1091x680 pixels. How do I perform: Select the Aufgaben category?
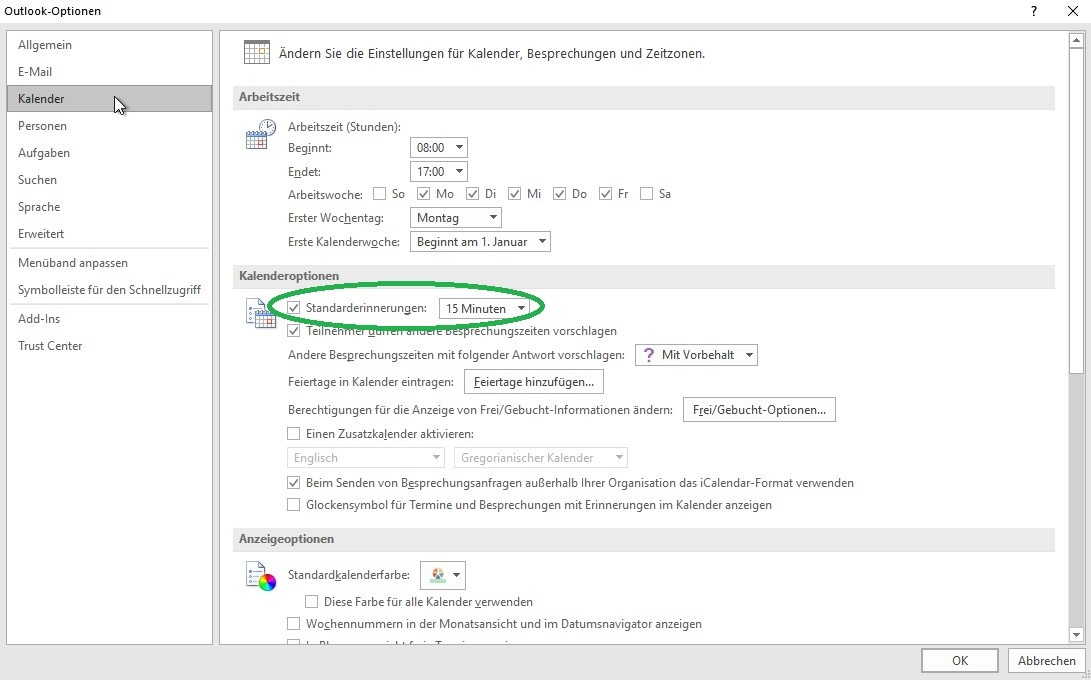click(x=109, y=153)
